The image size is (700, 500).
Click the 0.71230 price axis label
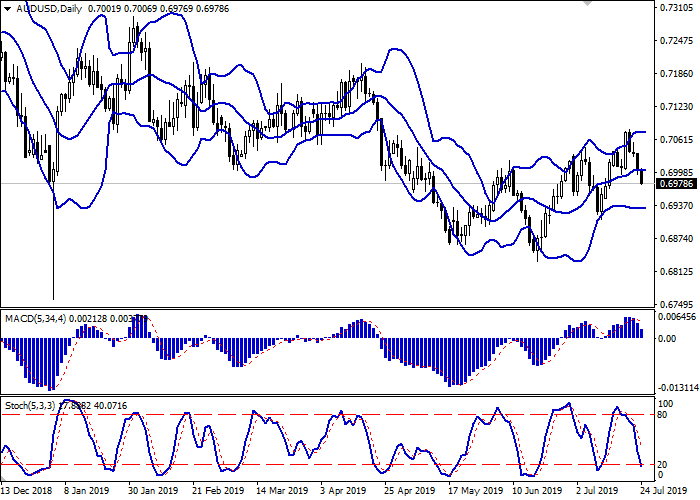click(x=677, y=107)
